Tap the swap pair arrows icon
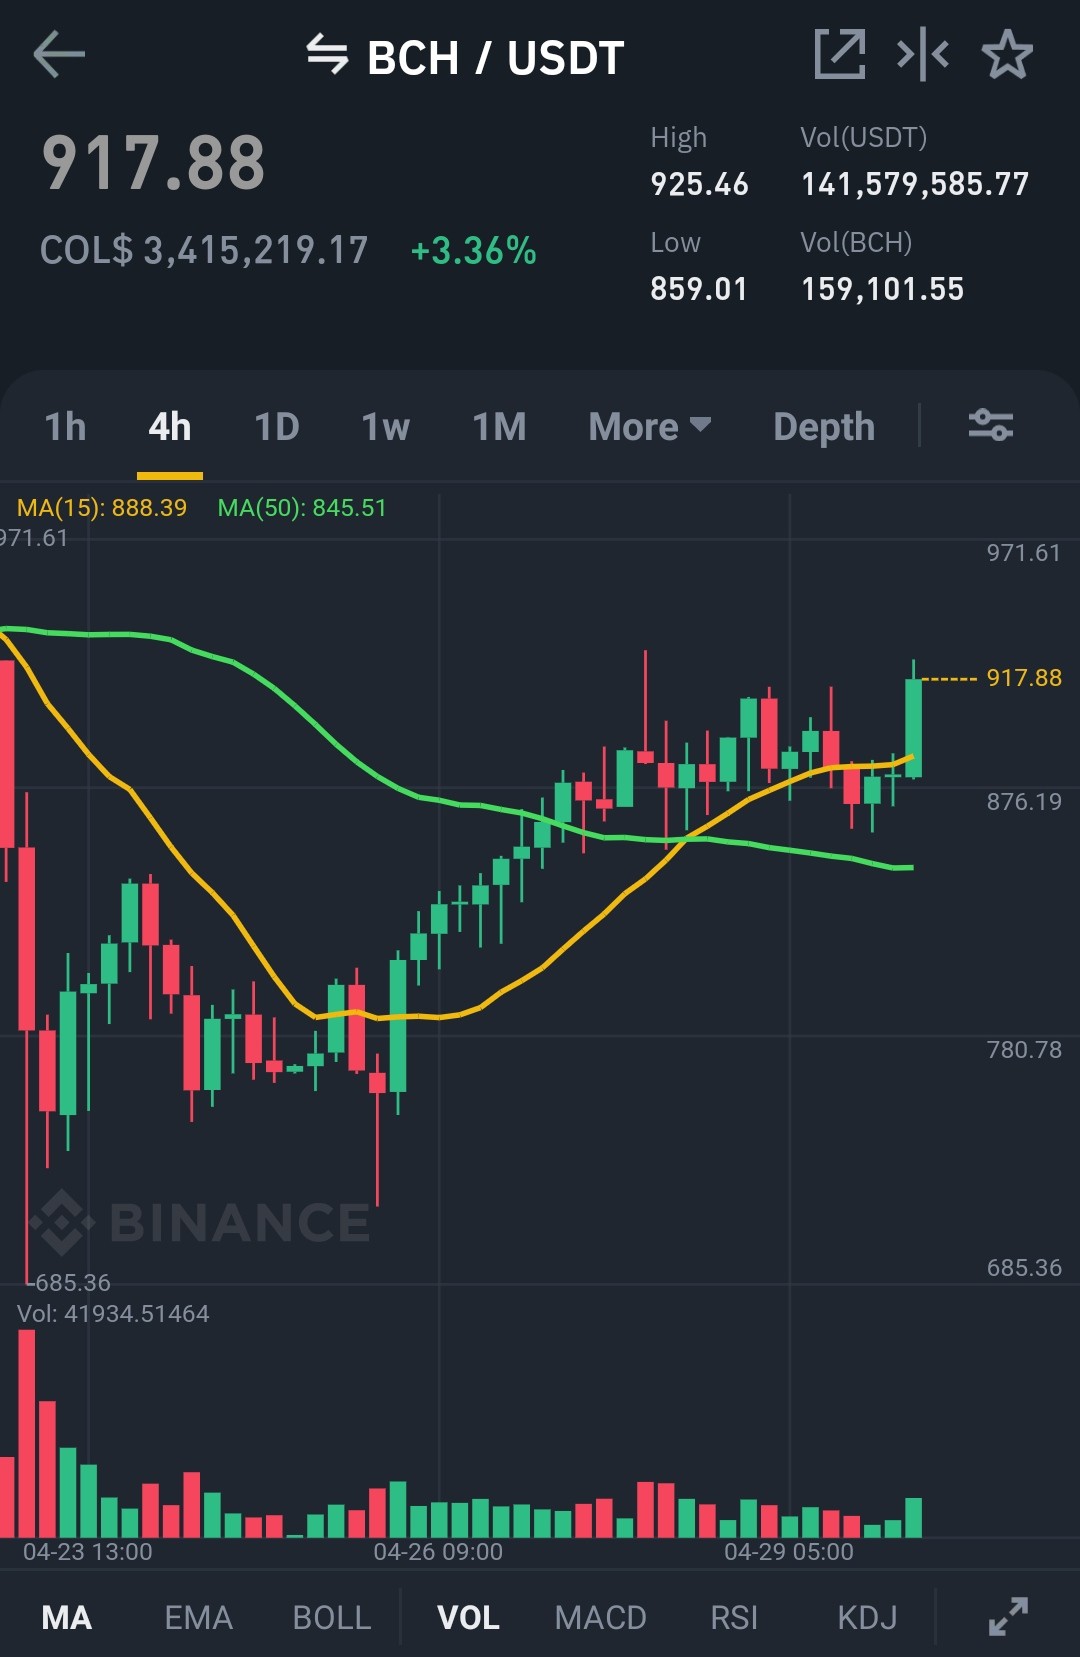1080x1657 pixels. pos(327,54)
